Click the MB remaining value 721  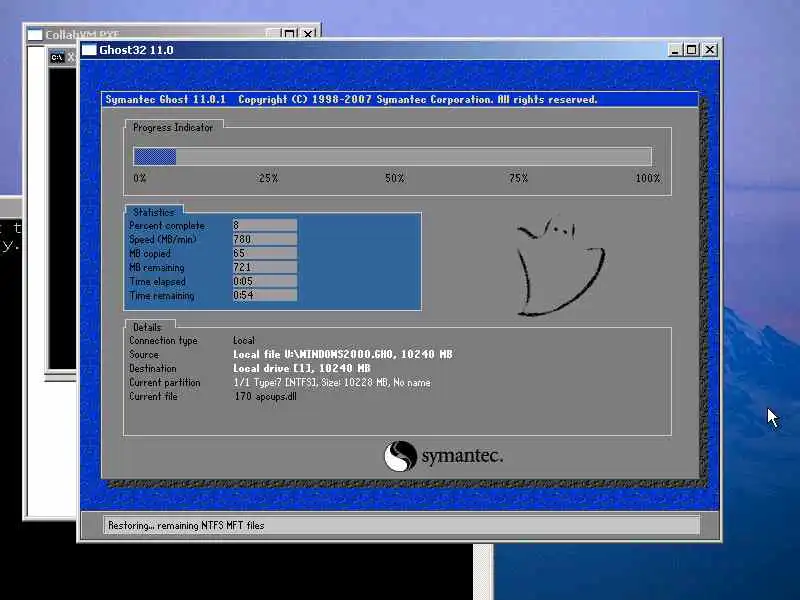click(264, 267)
